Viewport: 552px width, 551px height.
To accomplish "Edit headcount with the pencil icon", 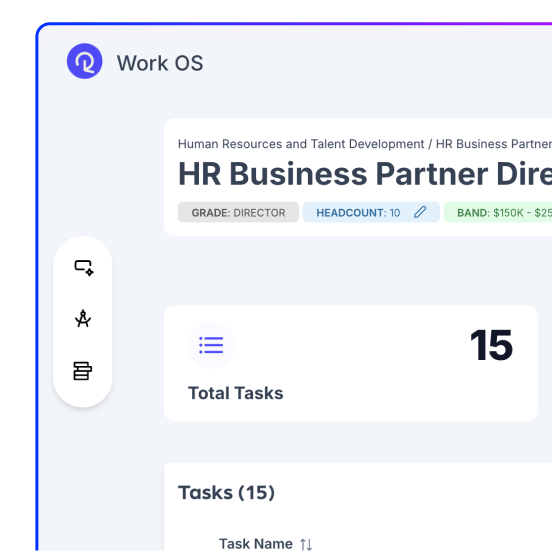I will (x=420, y=212).
